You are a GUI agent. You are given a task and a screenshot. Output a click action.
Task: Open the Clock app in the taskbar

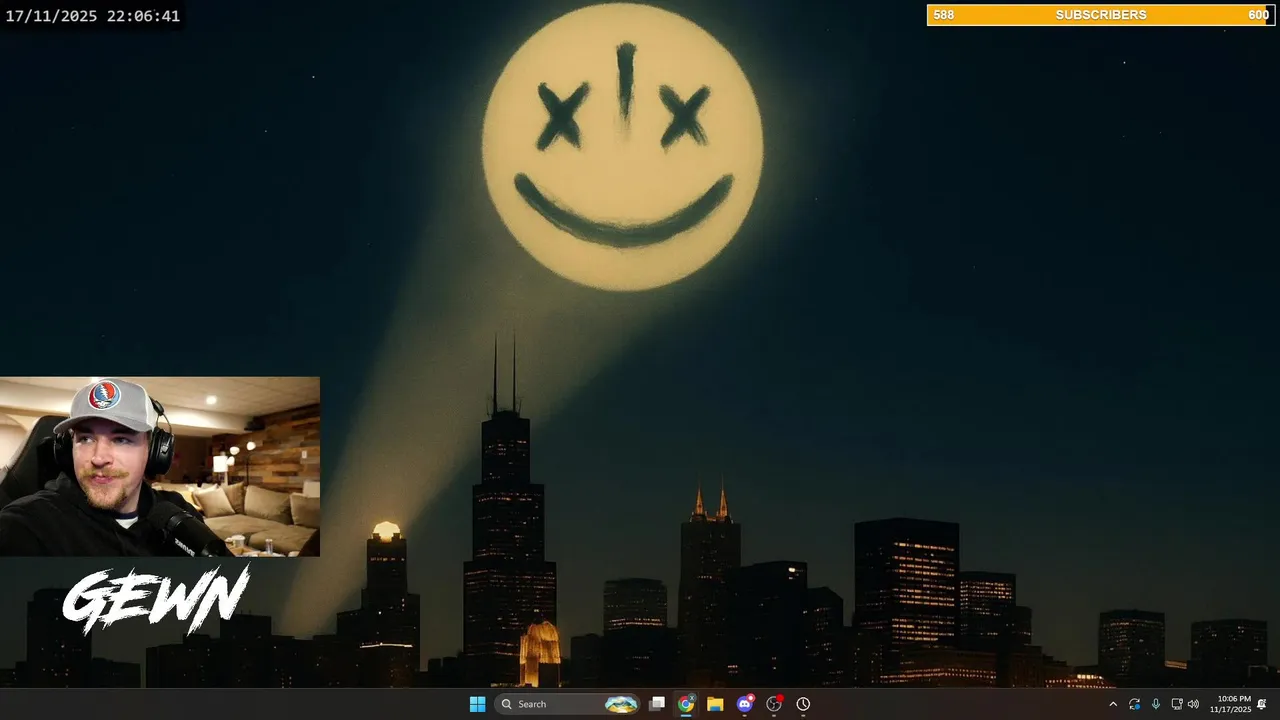(x=803, y=704)
